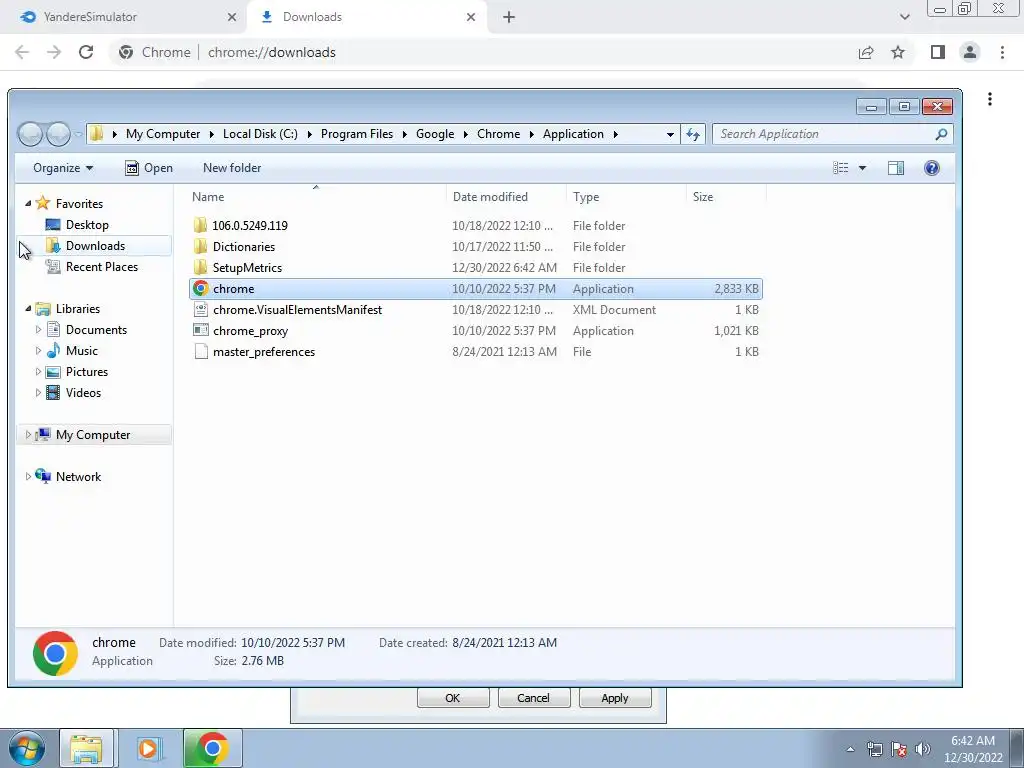Image resolution: width=1024 pixels, height=768 pixels.
Task: Click the New folder button
Action: coord(232,168)
